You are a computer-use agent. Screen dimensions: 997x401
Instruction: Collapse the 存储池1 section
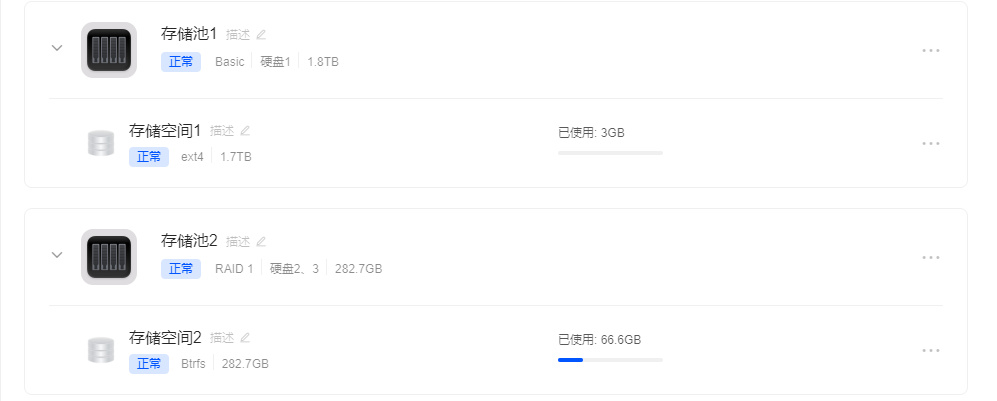click(x=57, y=48)
